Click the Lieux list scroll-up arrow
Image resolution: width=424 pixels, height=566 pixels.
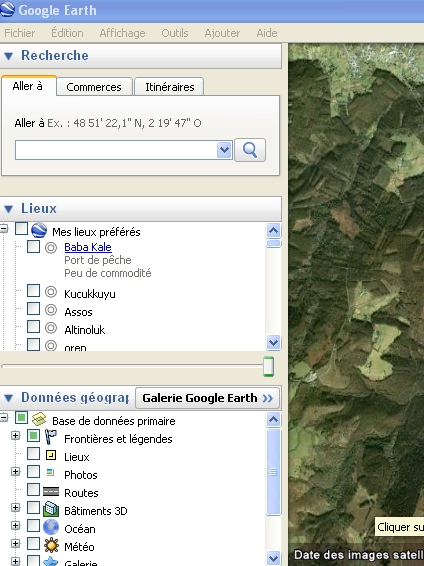[274, 230]
